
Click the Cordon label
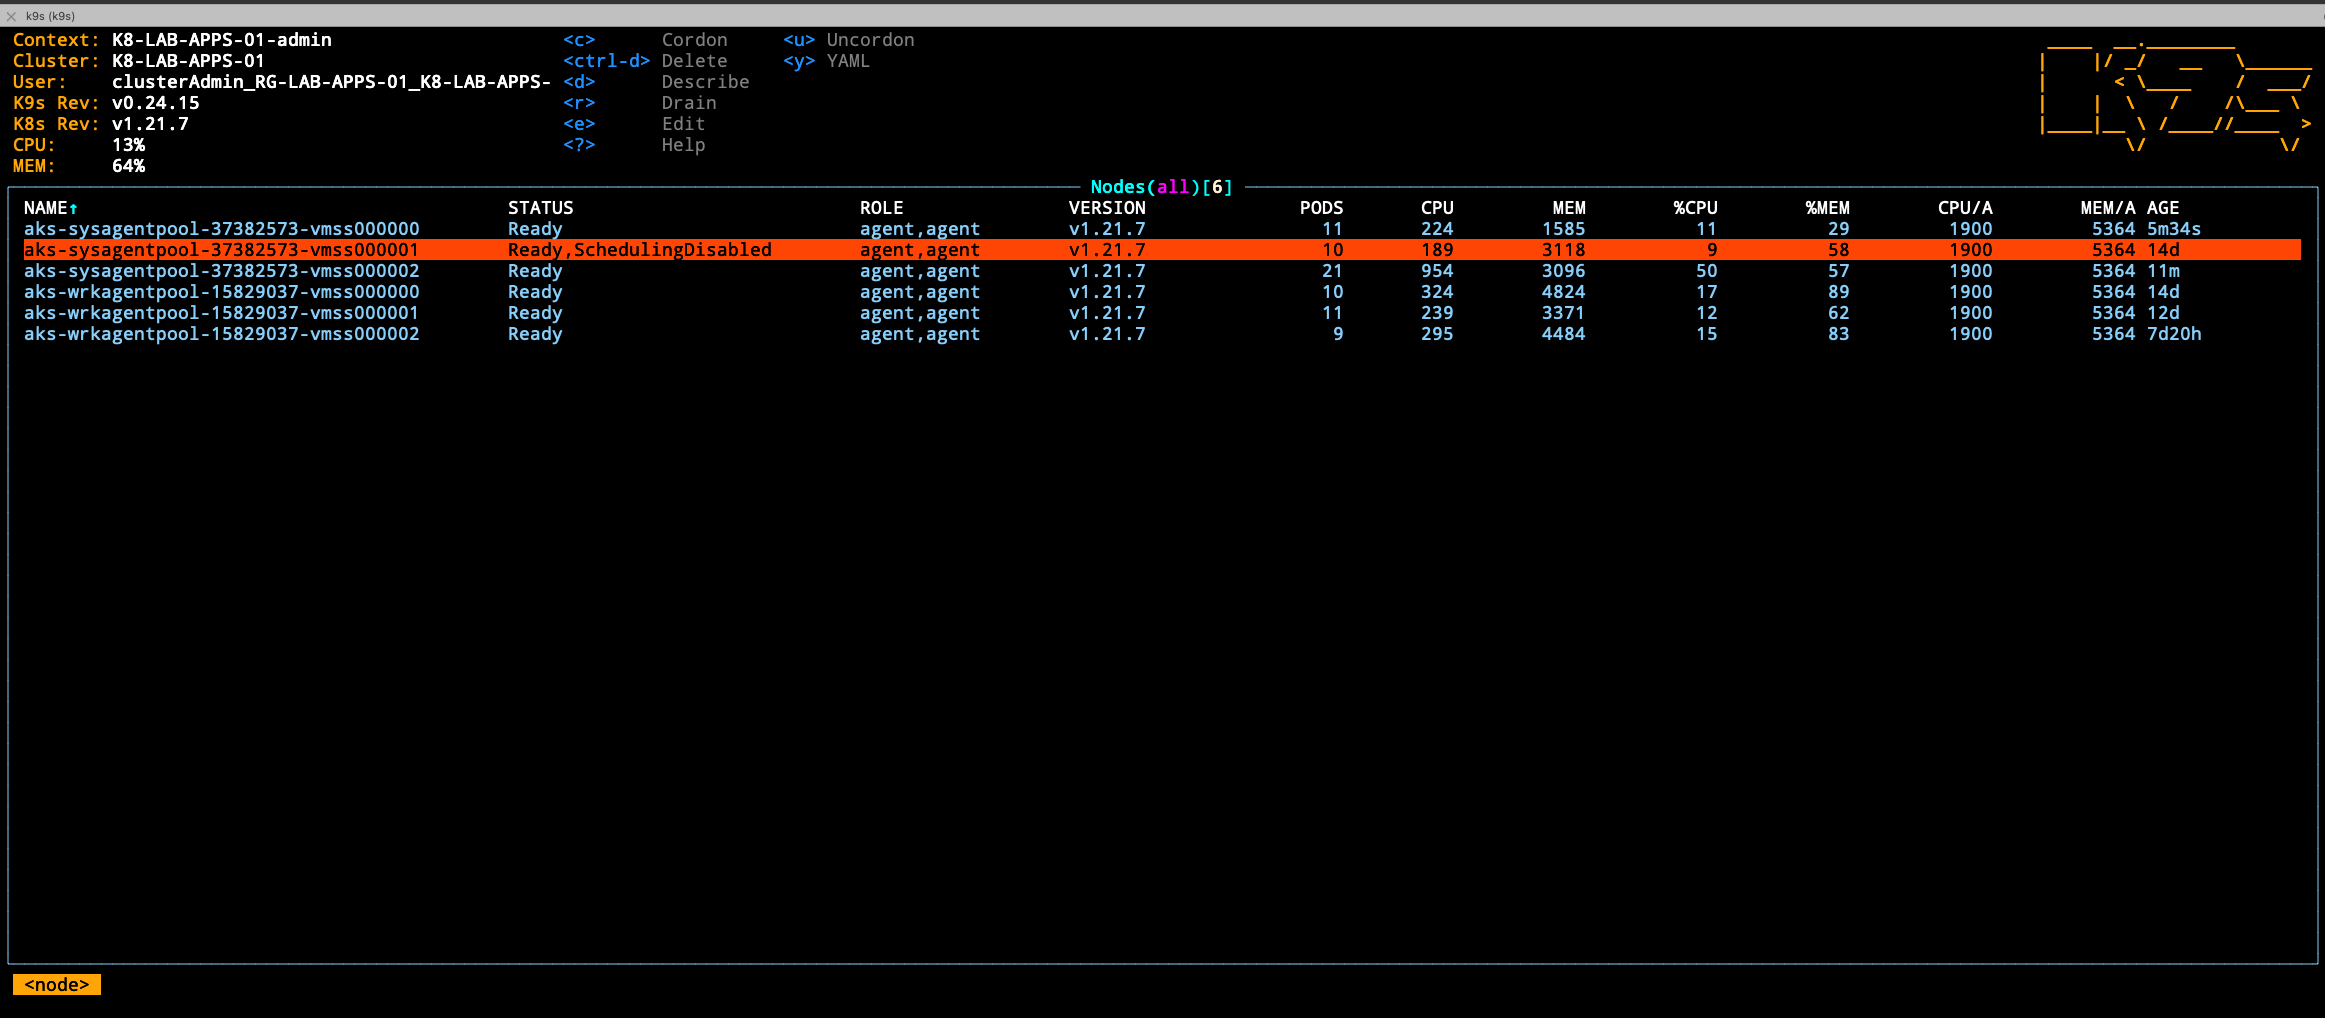tap(695, 40)
